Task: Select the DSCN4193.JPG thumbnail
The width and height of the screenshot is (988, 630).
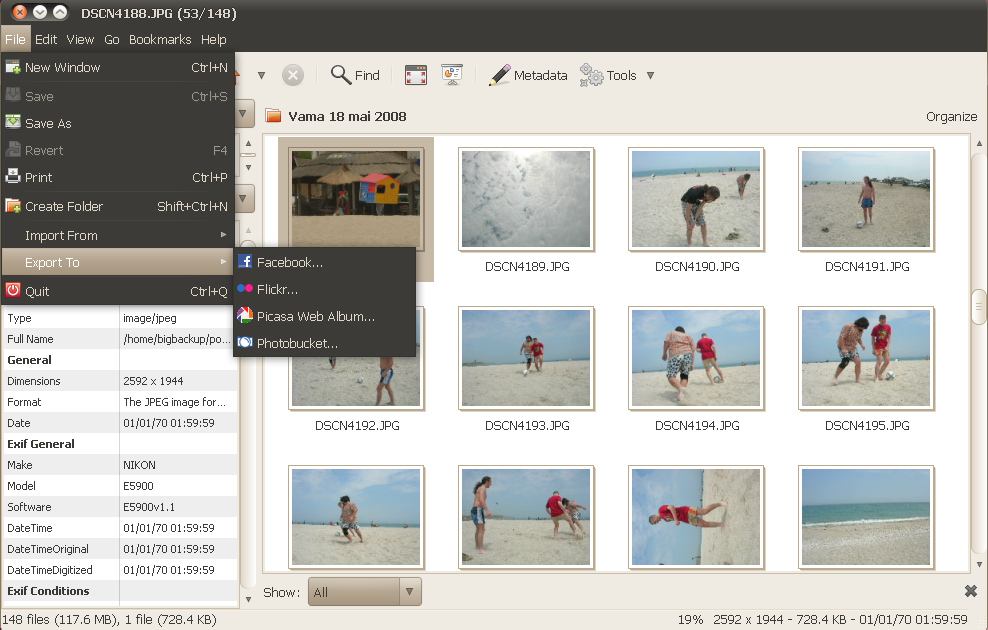Action: pos(526,357)
